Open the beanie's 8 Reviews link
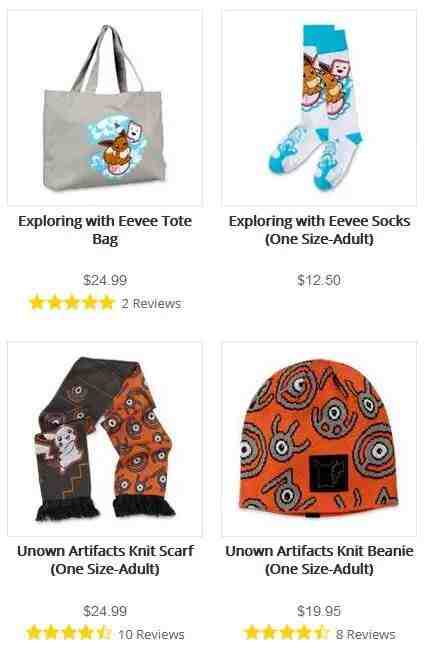Screen dimensions: 429x662 click(366, 634)
